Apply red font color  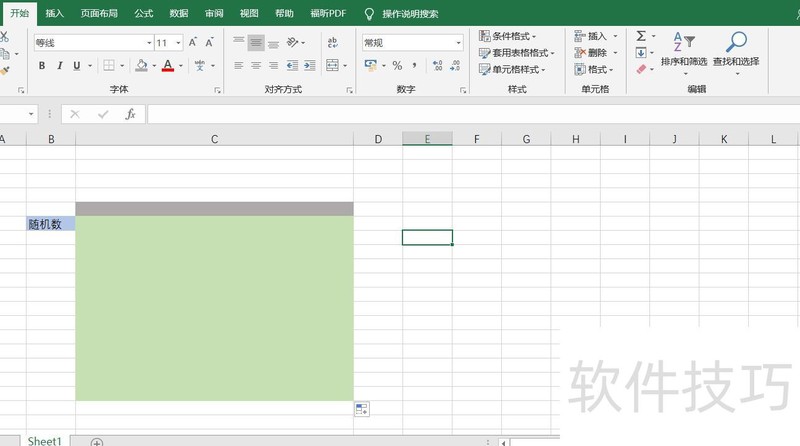pyautogui.click(x=168, y=65)
